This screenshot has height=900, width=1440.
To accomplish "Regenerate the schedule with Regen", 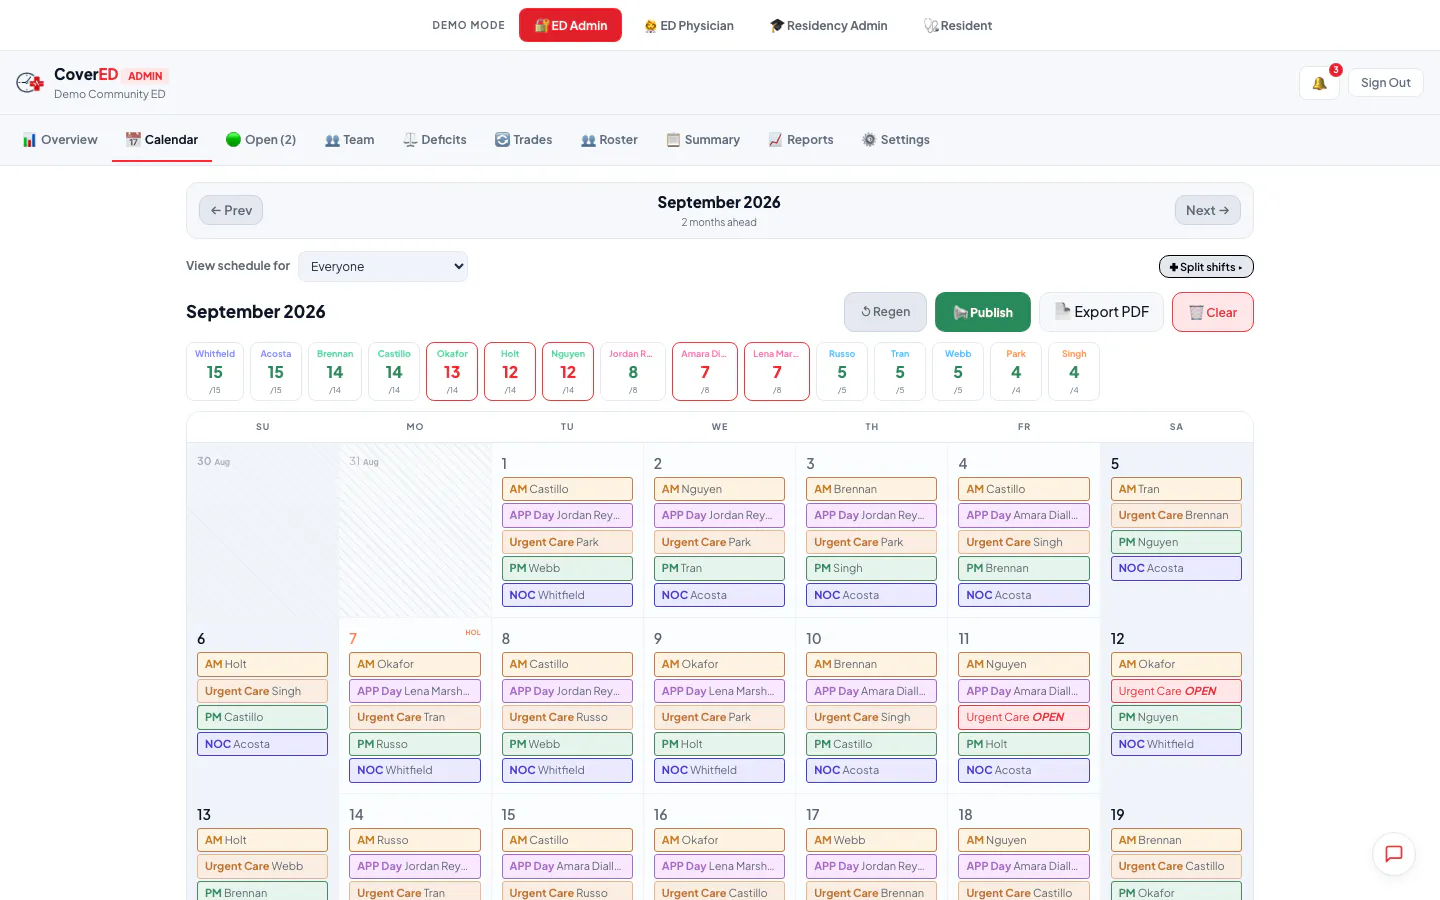I will click(885, 312).
